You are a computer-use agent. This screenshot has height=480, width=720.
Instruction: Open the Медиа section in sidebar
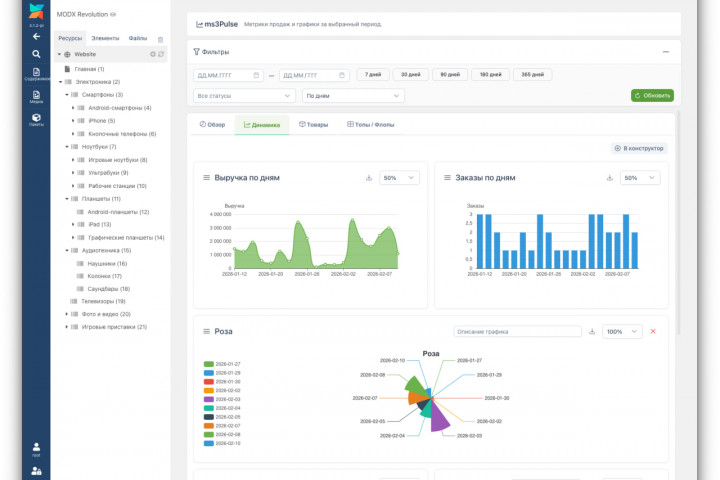pyautogui.click(x=36, y=96)
